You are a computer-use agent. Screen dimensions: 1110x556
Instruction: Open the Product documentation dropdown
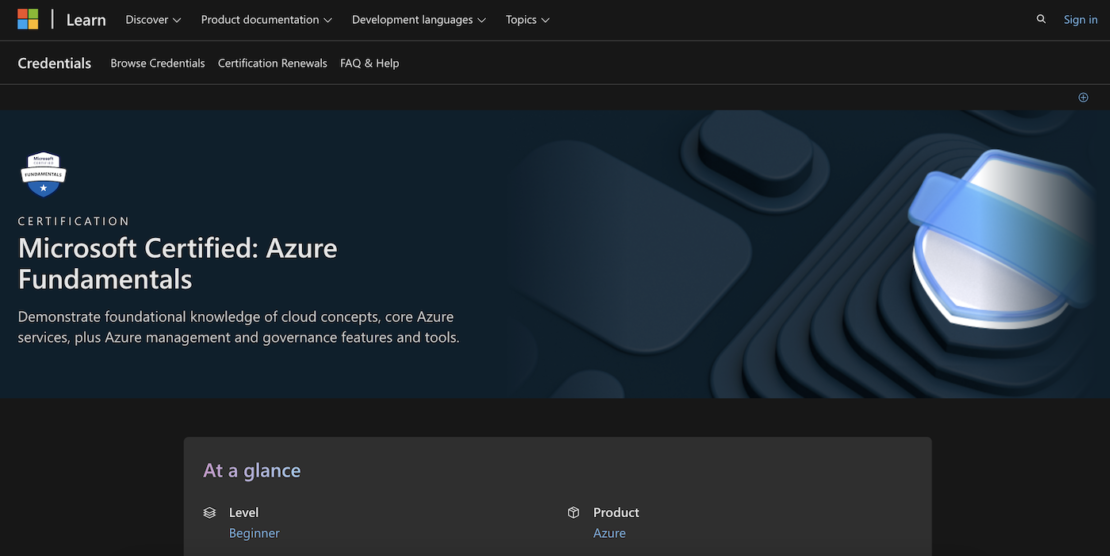coord(266,20)
